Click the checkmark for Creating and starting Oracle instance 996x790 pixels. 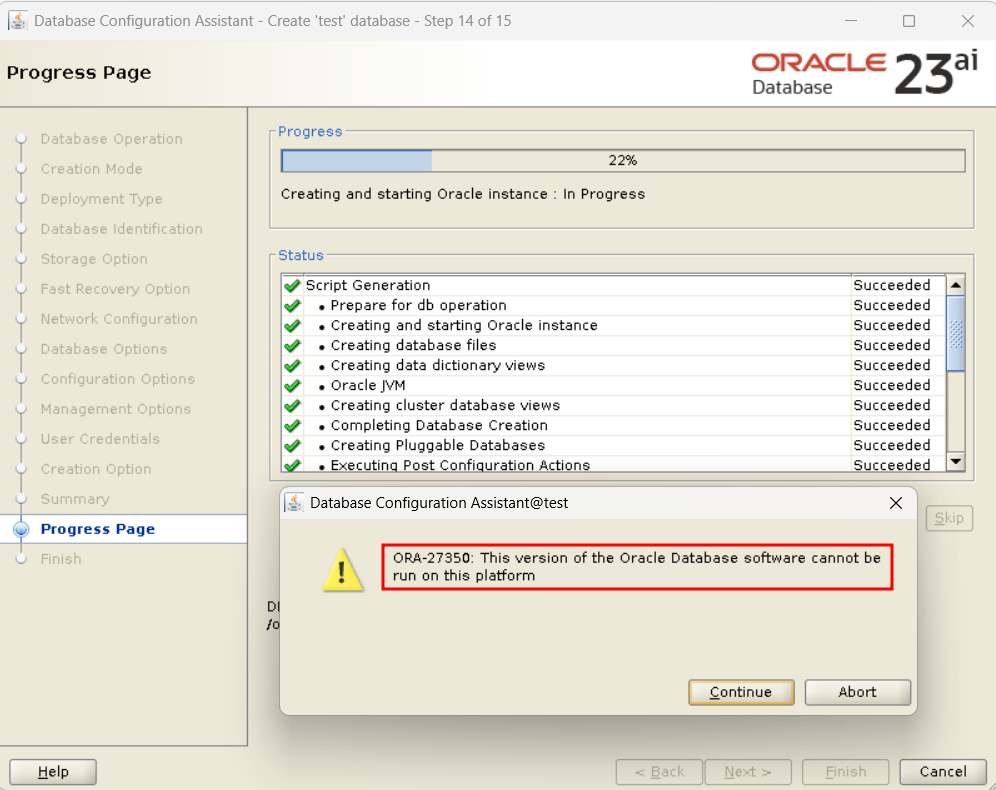coord(292,325)
